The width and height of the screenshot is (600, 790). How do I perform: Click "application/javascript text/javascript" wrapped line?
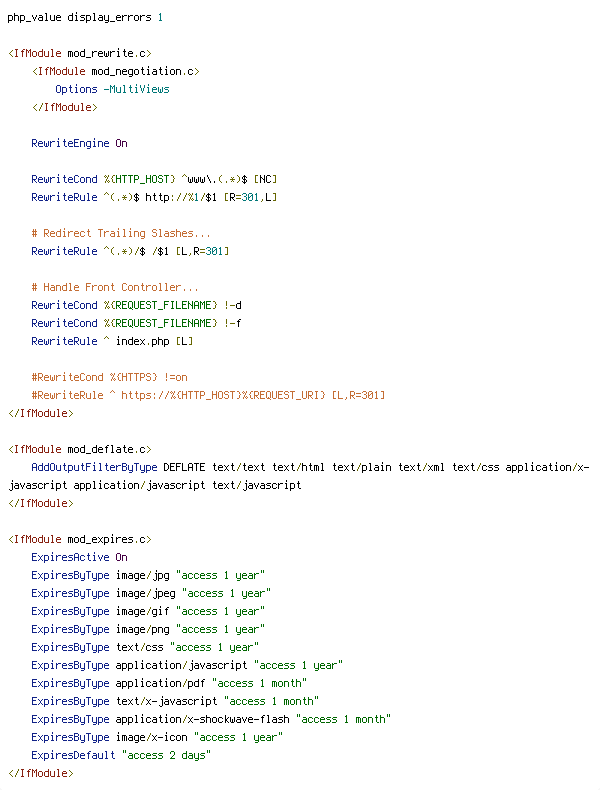(x=155, y=485)
